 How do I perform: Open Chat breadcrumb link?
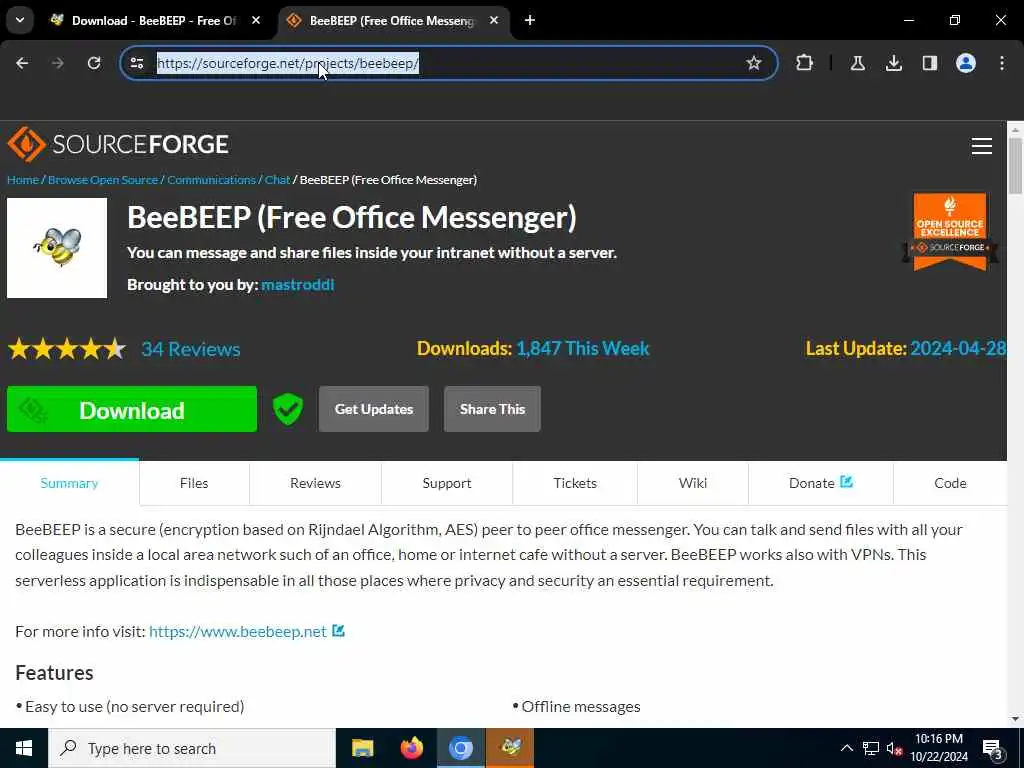(x=277, y=180)
